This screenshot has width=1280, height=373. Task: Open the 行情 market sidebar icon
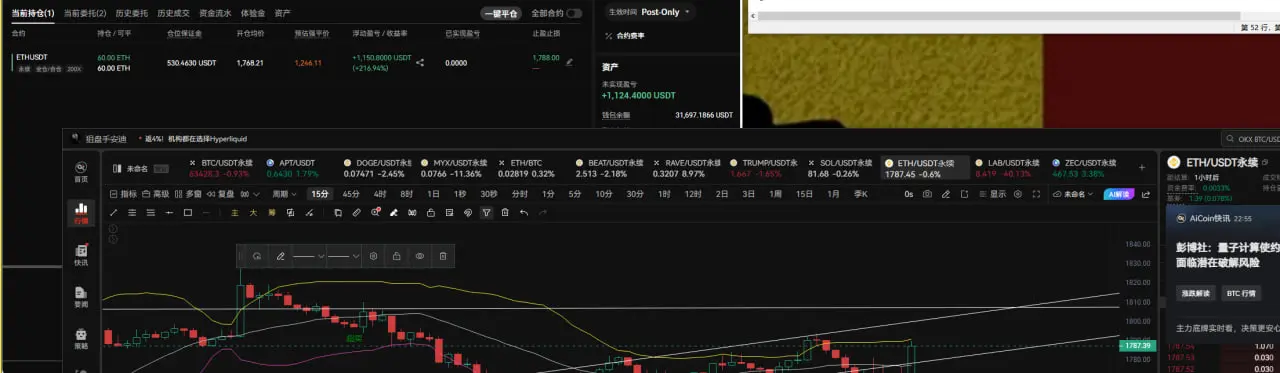pos(81,214)
